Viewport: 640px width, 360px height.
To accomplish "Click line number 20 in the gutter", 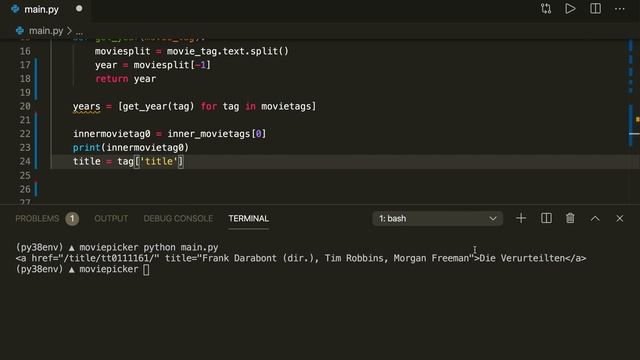I will tap(25, 106).
